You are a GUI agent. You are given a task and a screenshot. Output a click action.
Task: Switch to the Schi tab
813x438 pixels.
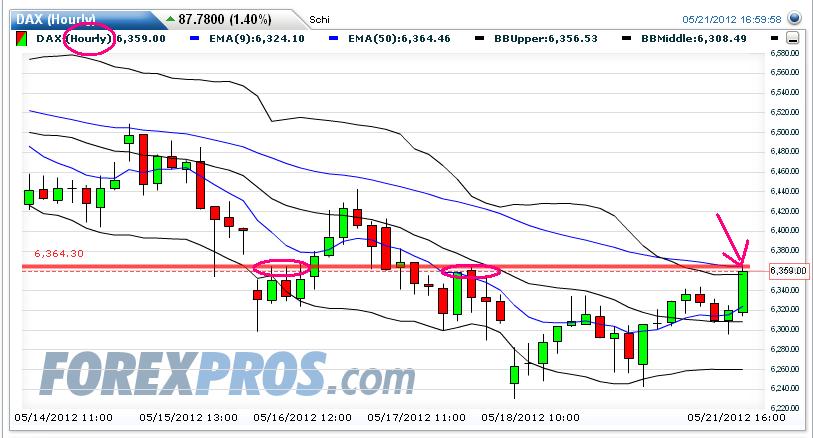(x=319, y=20)
